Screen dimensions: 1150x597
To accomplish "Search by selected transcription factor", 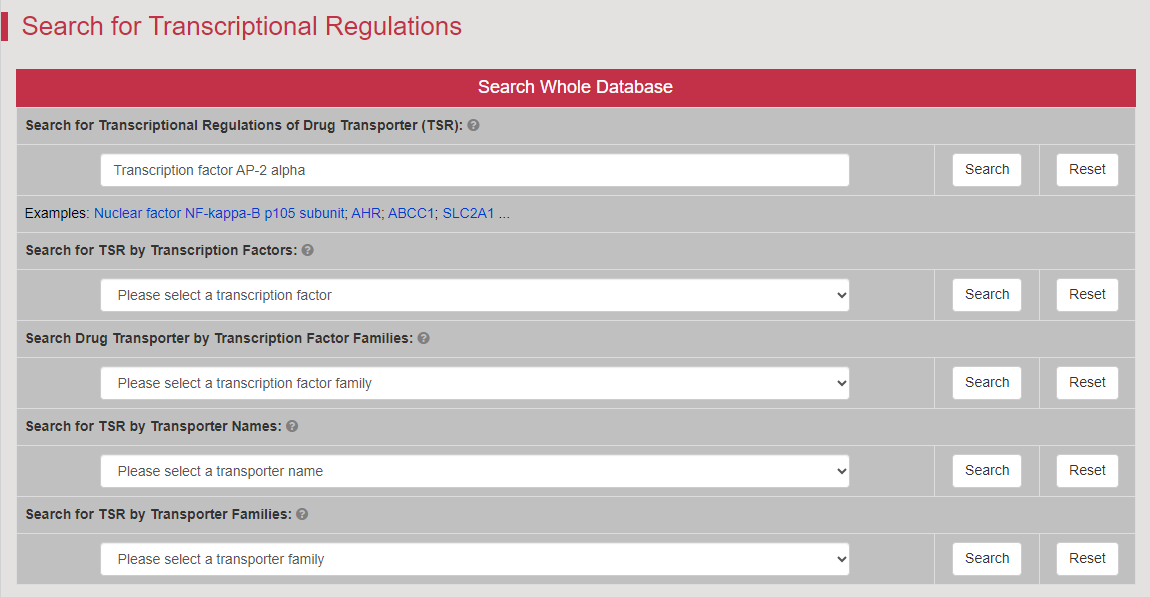I will pyautogui.click(x=986, y=295).
